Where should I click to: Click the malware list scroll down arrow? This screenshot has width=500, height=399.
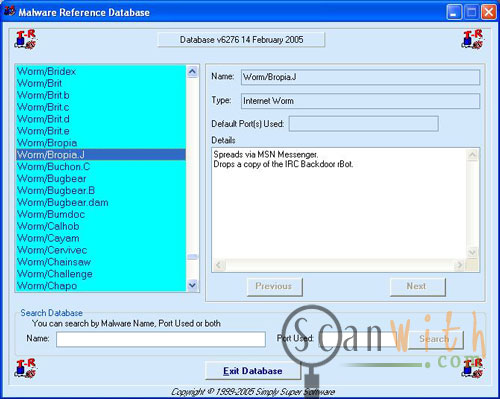tap(192, 285)
